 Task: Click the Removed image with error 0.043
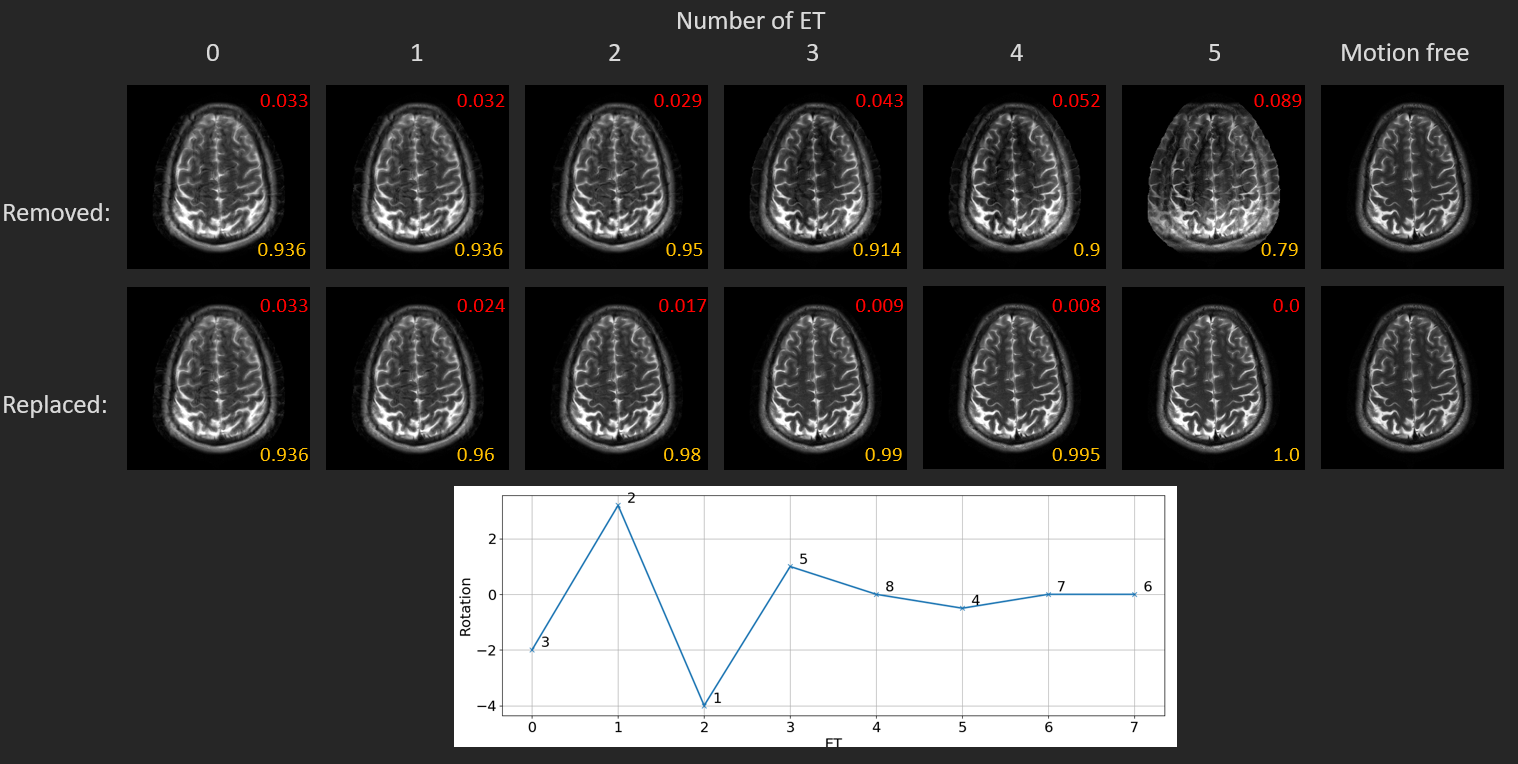(x=815, y=177)
